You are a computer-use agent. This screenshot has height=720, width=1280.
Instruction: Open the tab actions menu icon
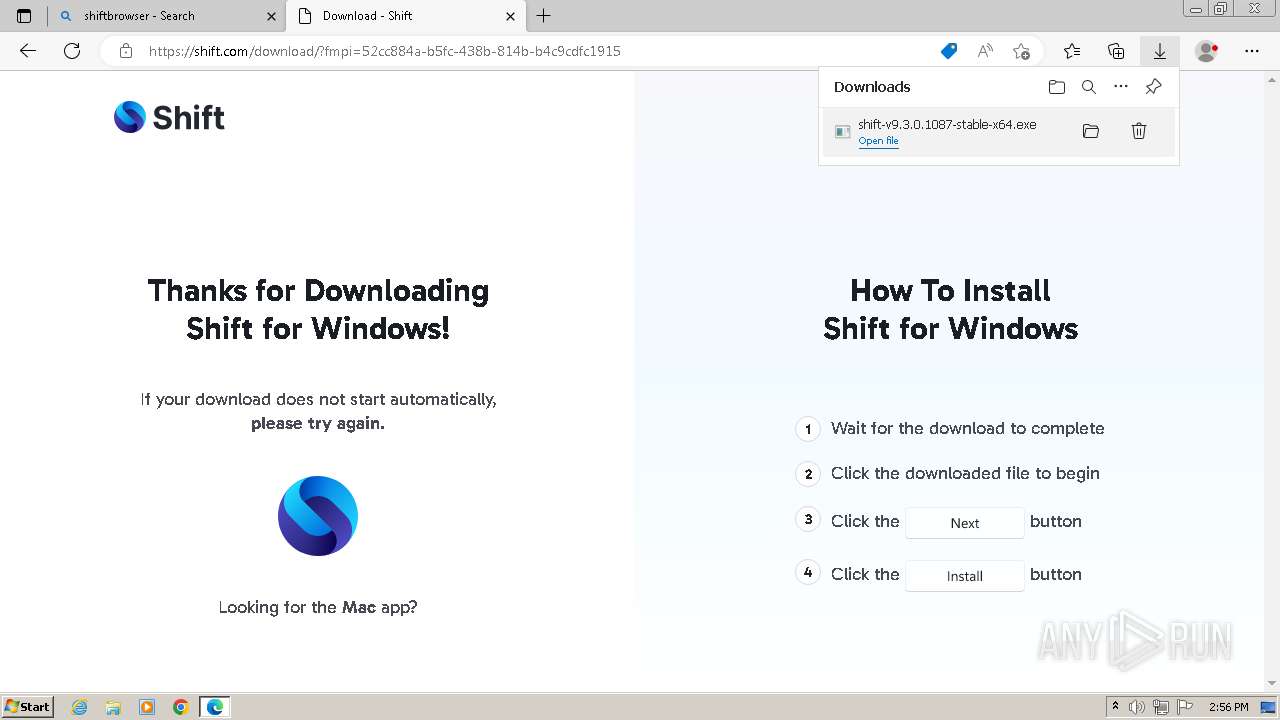(x=24, y=16)
